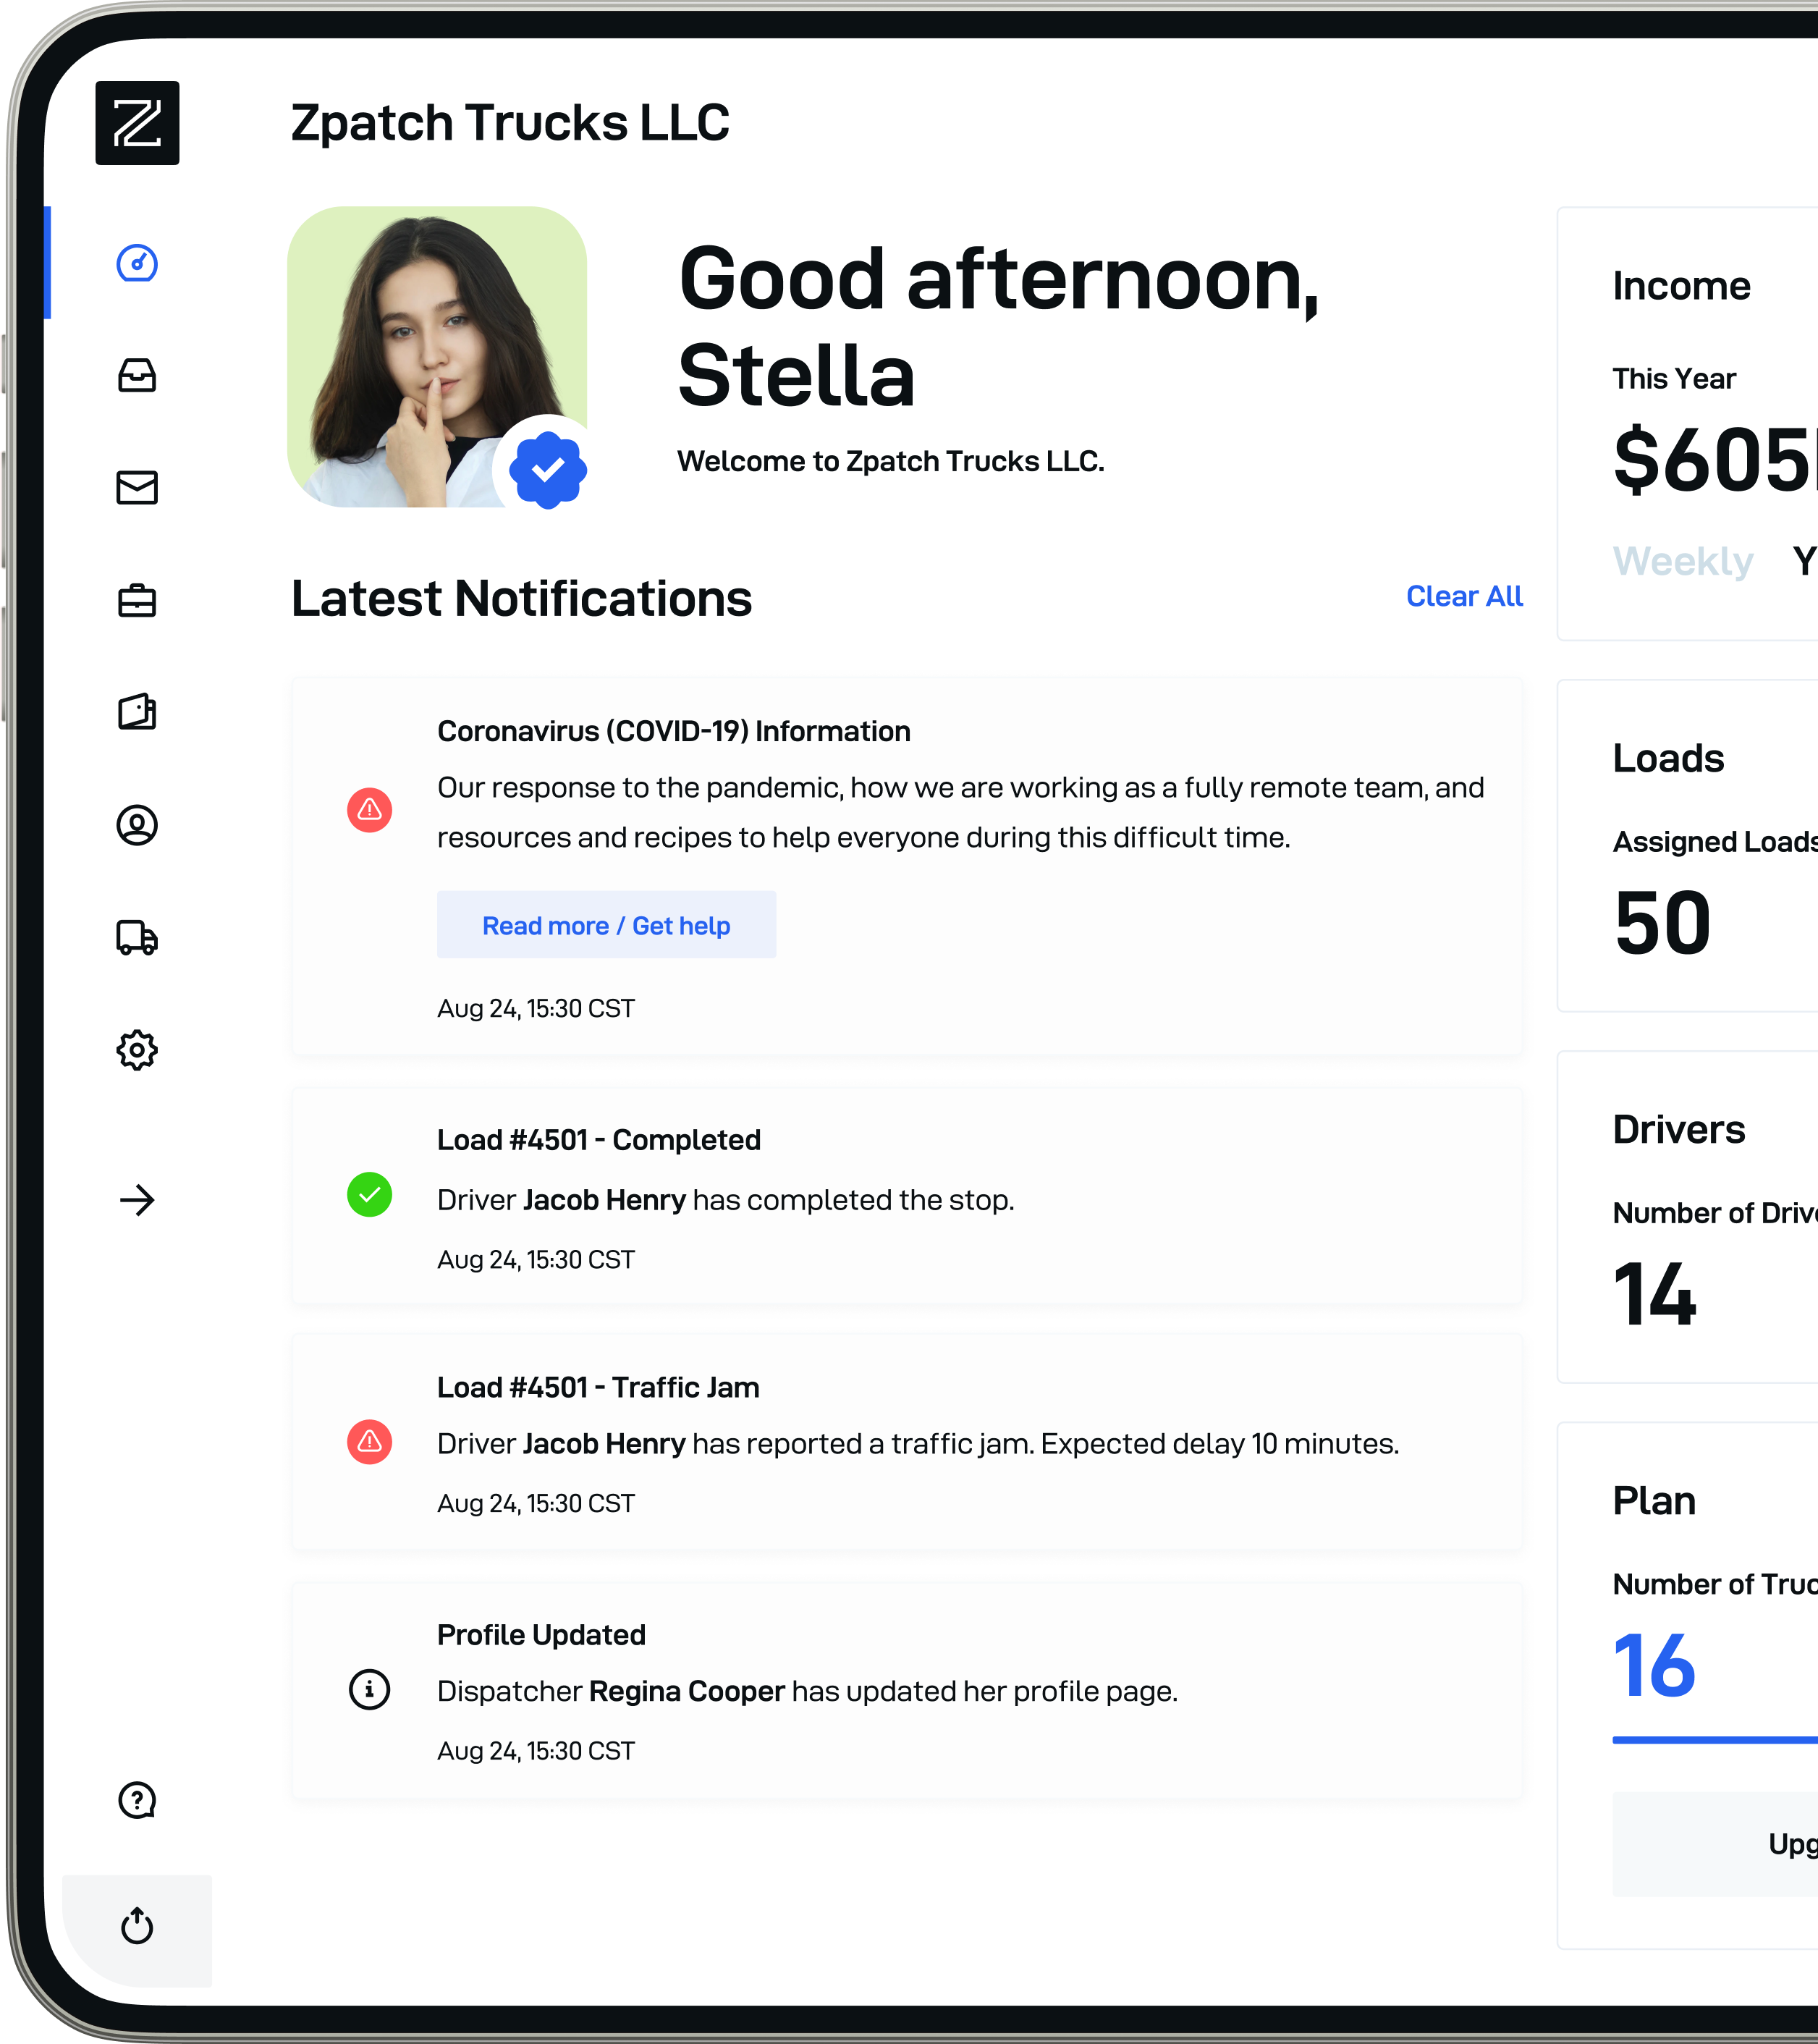Expand sidebar with the right arrow icon
The height and width of the screenshot is (2044, 1818).
[x=137, y=1200]
